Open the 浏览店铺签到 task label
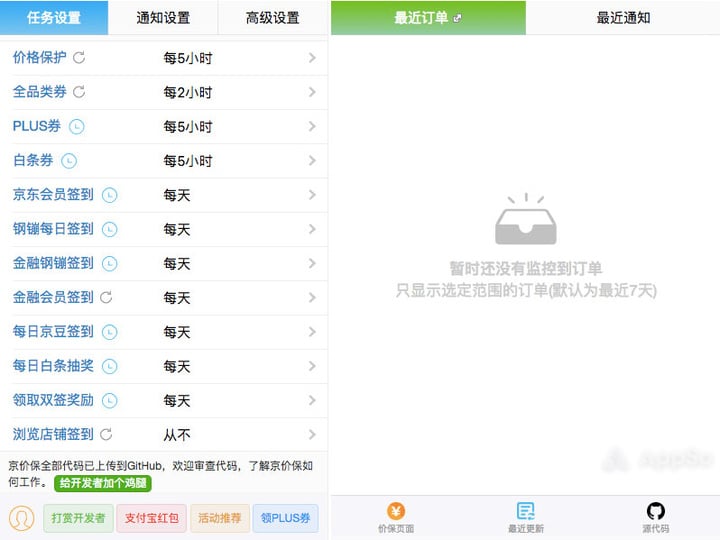 53,434
